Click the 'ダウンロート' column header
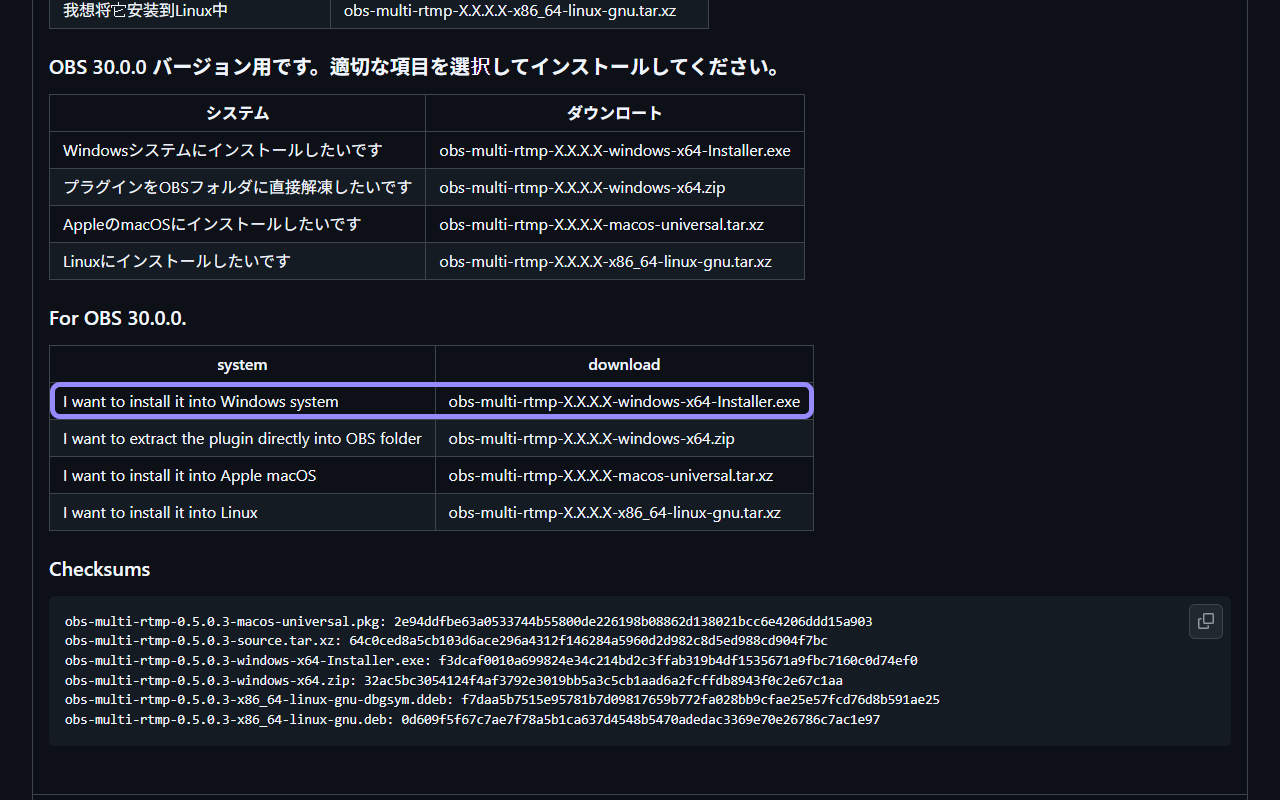 615,113
